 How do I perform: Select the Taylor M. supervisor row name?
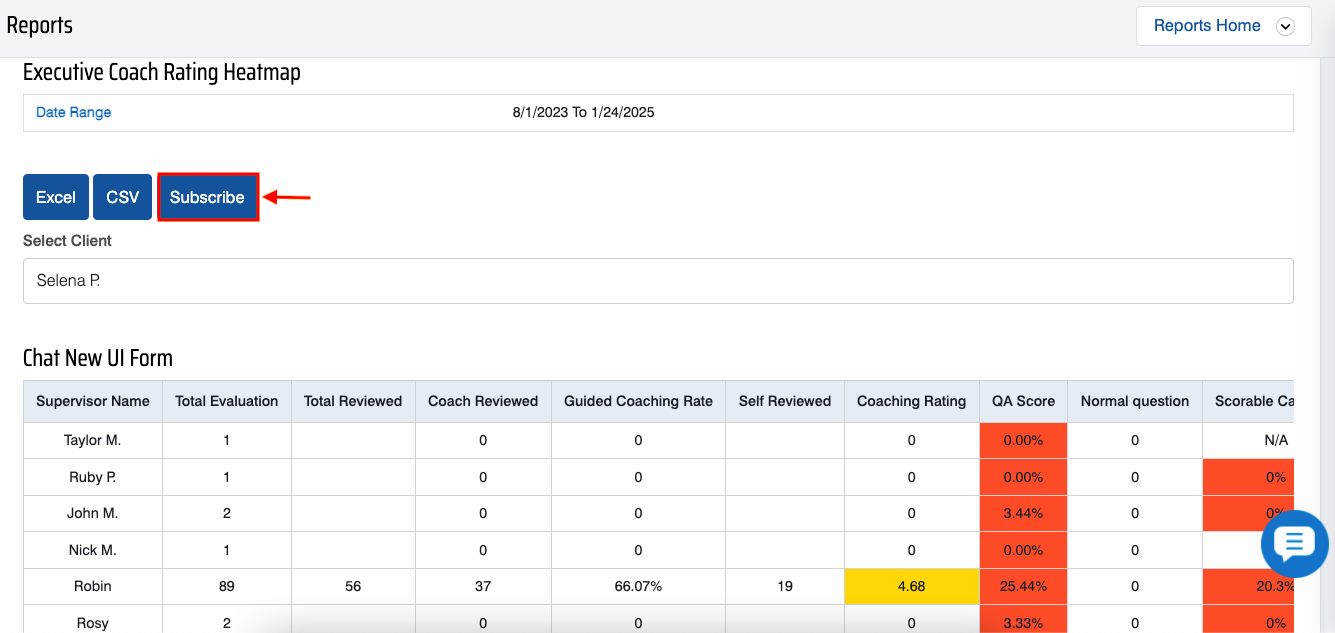[x=92, y=440]
